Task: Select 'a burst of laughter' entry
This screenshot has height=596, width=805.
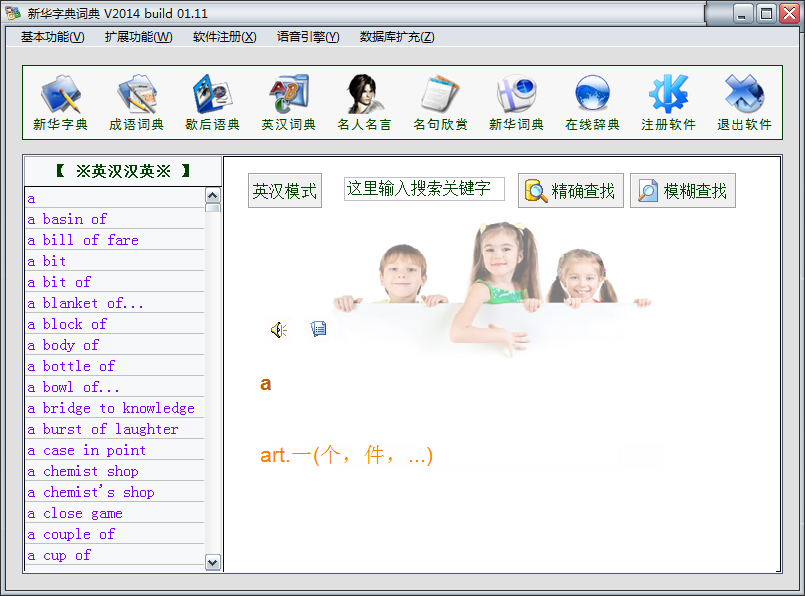Action: [114, 430]
